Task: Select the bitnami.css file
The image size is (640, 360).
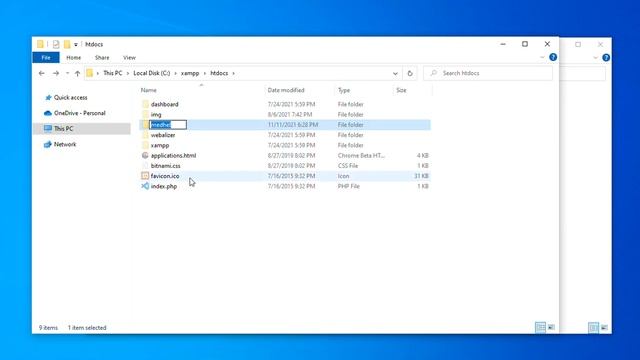Action: (165, 166)
